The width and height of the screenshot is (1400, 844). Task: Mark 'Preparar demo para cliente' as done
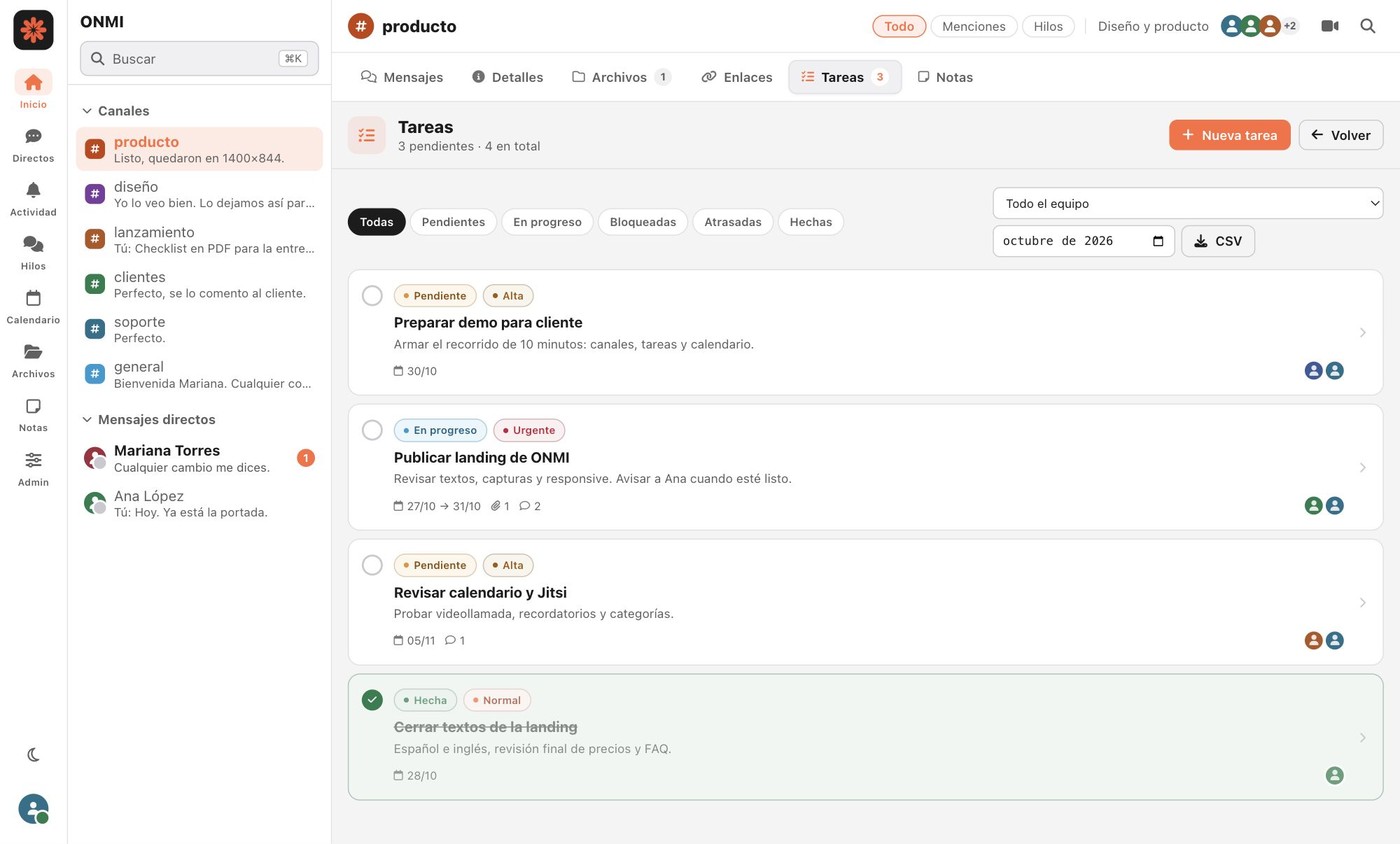pos(372,296)
